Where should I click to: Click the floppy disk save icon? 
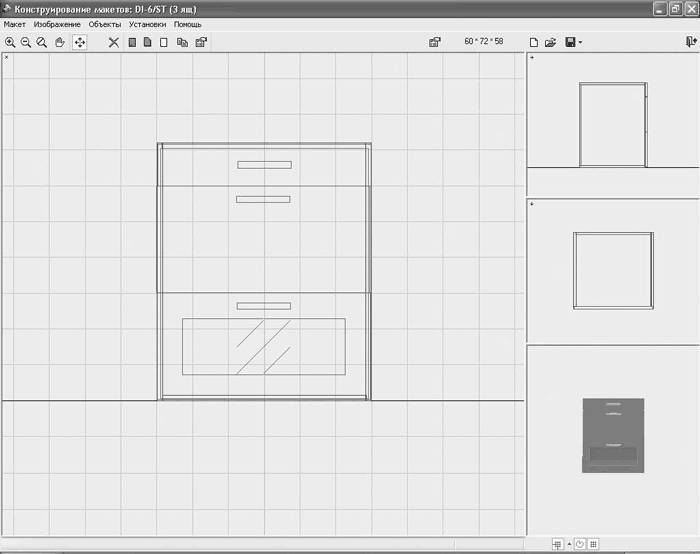570,42
